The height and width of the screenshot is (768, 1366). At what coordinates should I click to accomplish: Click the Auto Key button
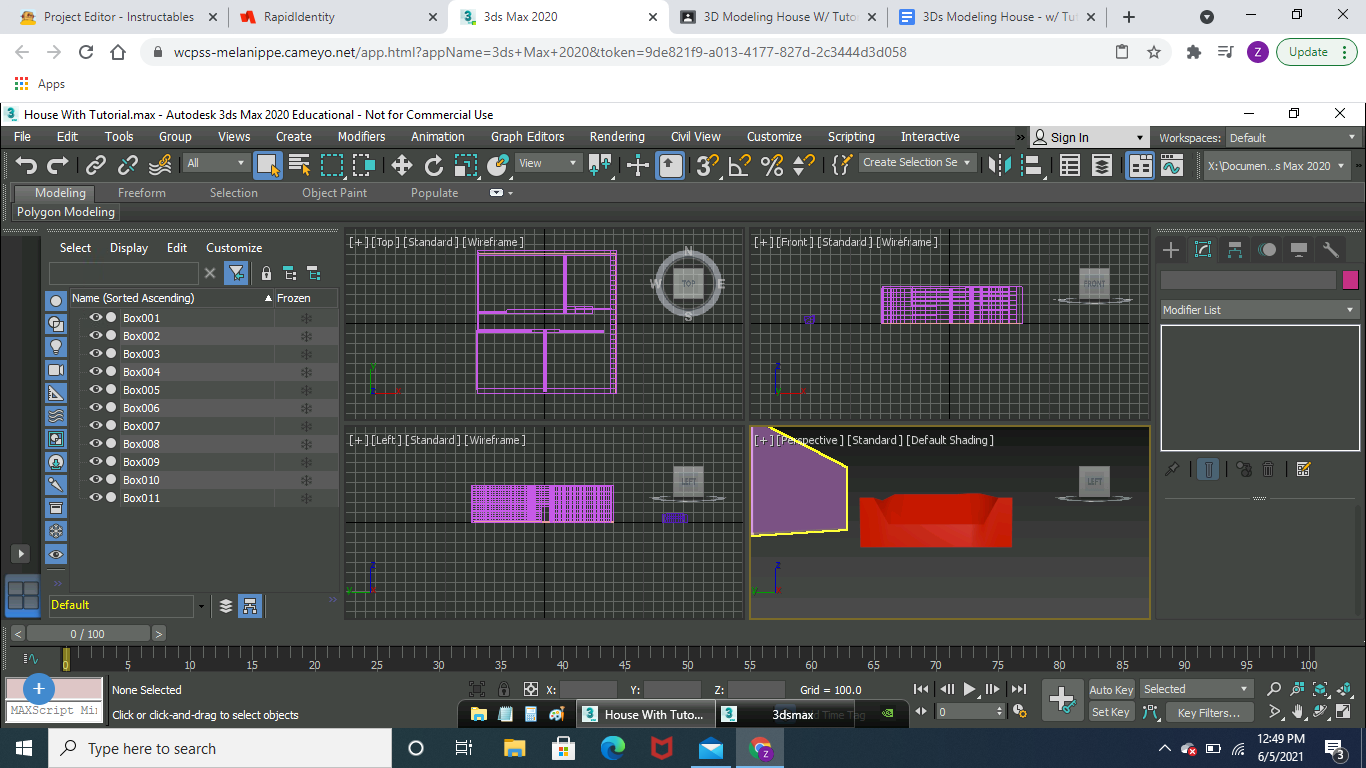(x=1111, y=690)
